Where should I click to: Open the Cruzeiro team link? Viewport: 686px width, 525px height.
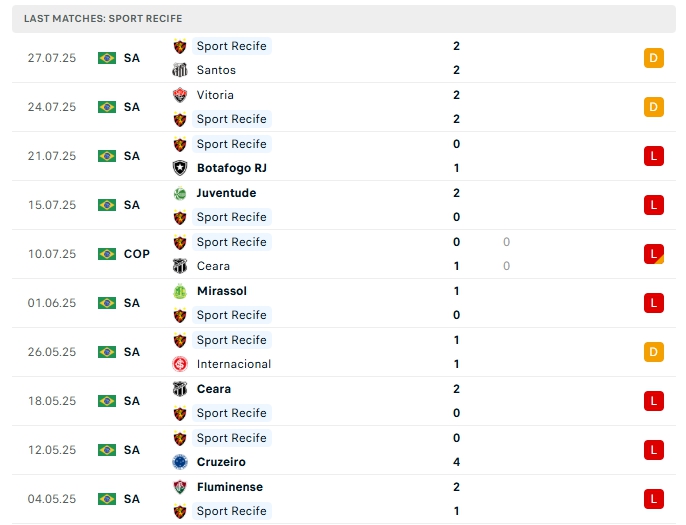221,462
